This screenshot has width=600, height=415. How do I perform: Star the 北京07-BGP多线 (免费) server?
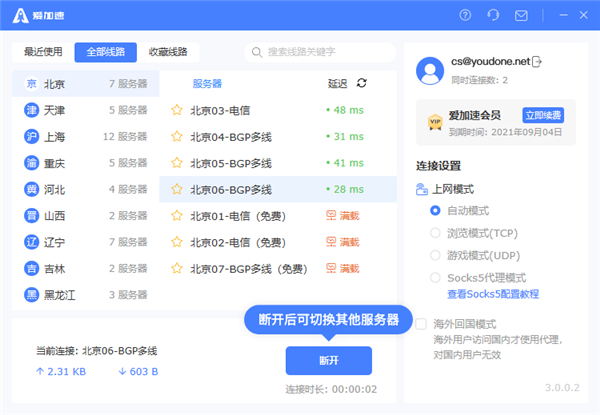177,269
